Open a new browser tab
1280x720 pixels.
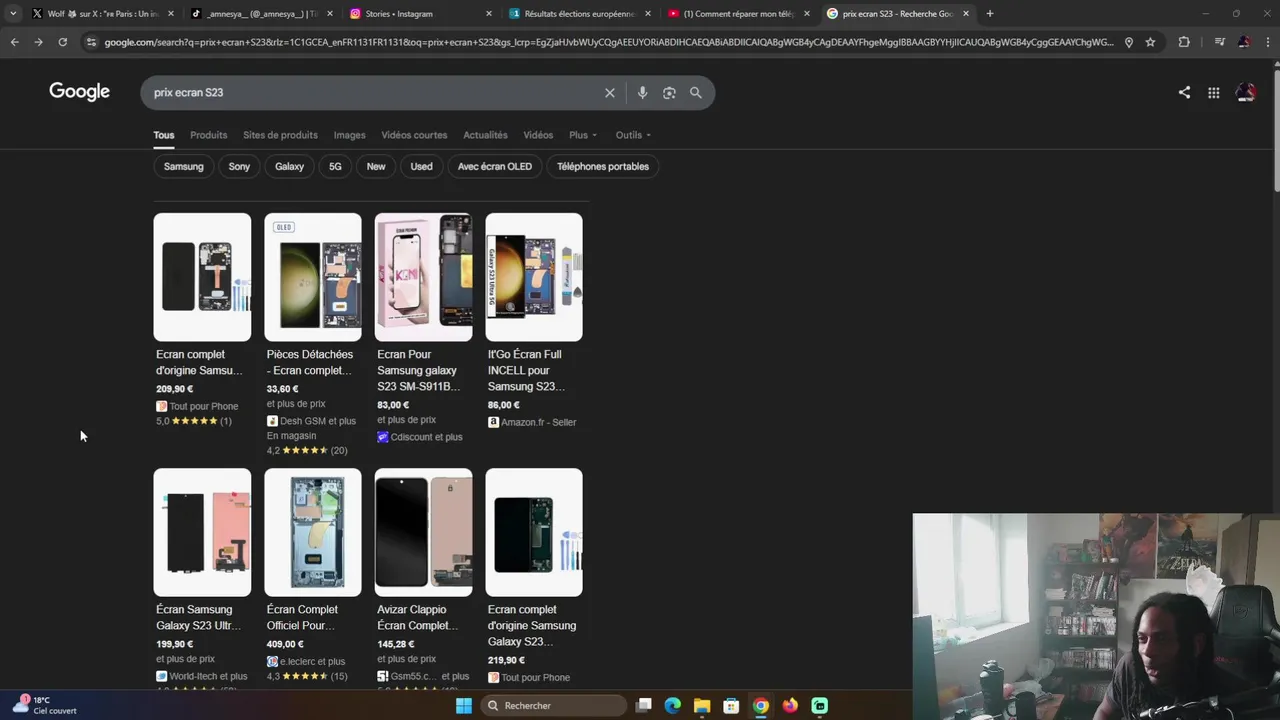[990, 14]
